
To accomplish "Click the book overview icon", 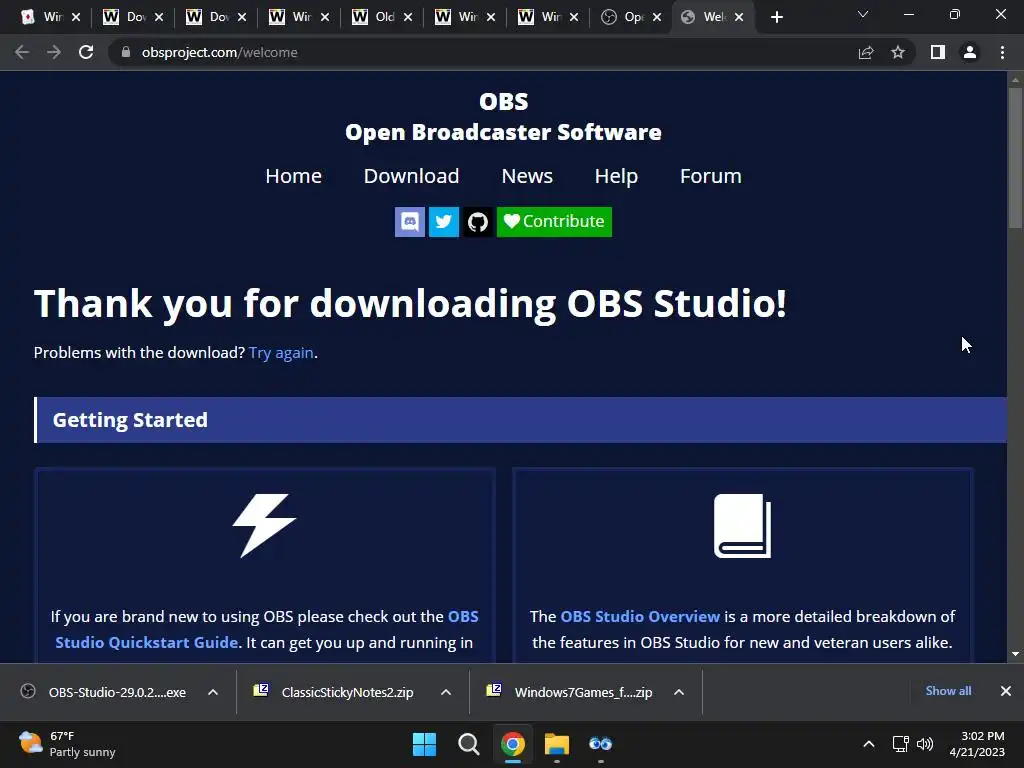I will tap(743, 526).
